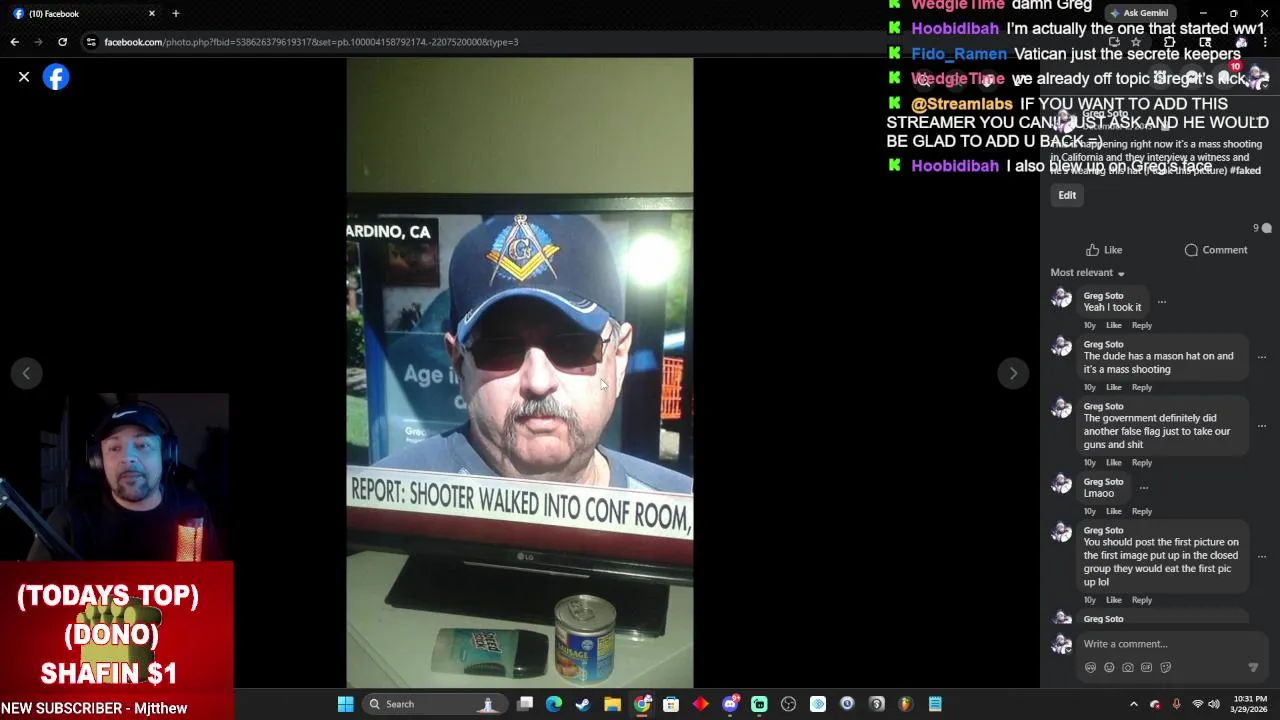Image resolution: width=1280 pixels, height=720 pixels.
Task: Click the #faked hashtag in the caption
Action: (x=1245, y=171)
